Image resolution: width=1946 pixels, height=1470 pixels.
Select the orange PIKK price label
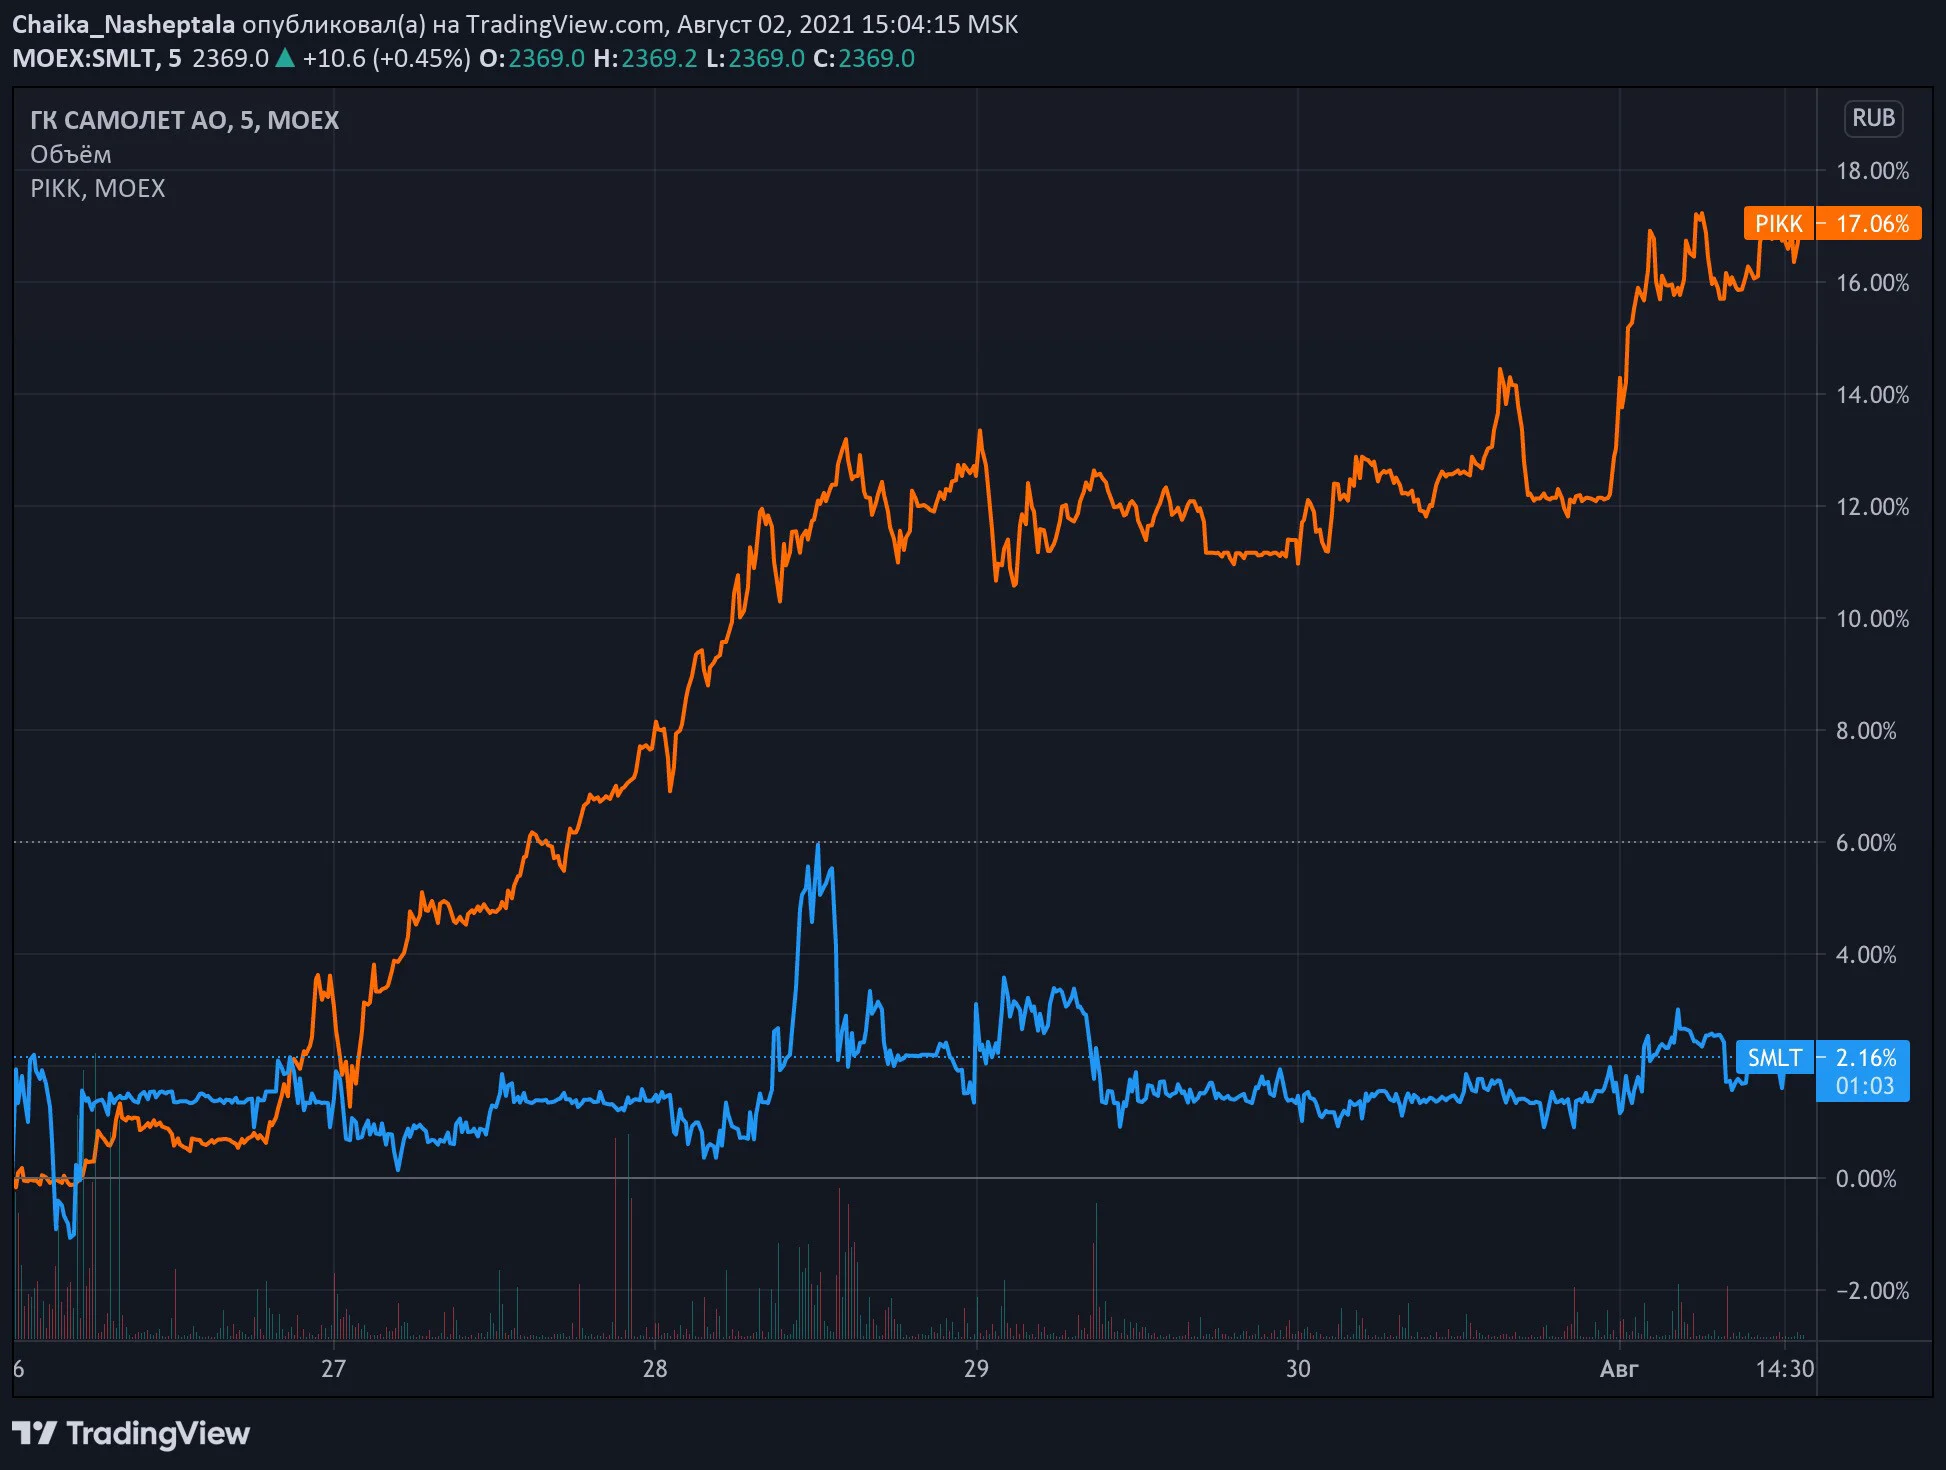(x=1778, y=223)
